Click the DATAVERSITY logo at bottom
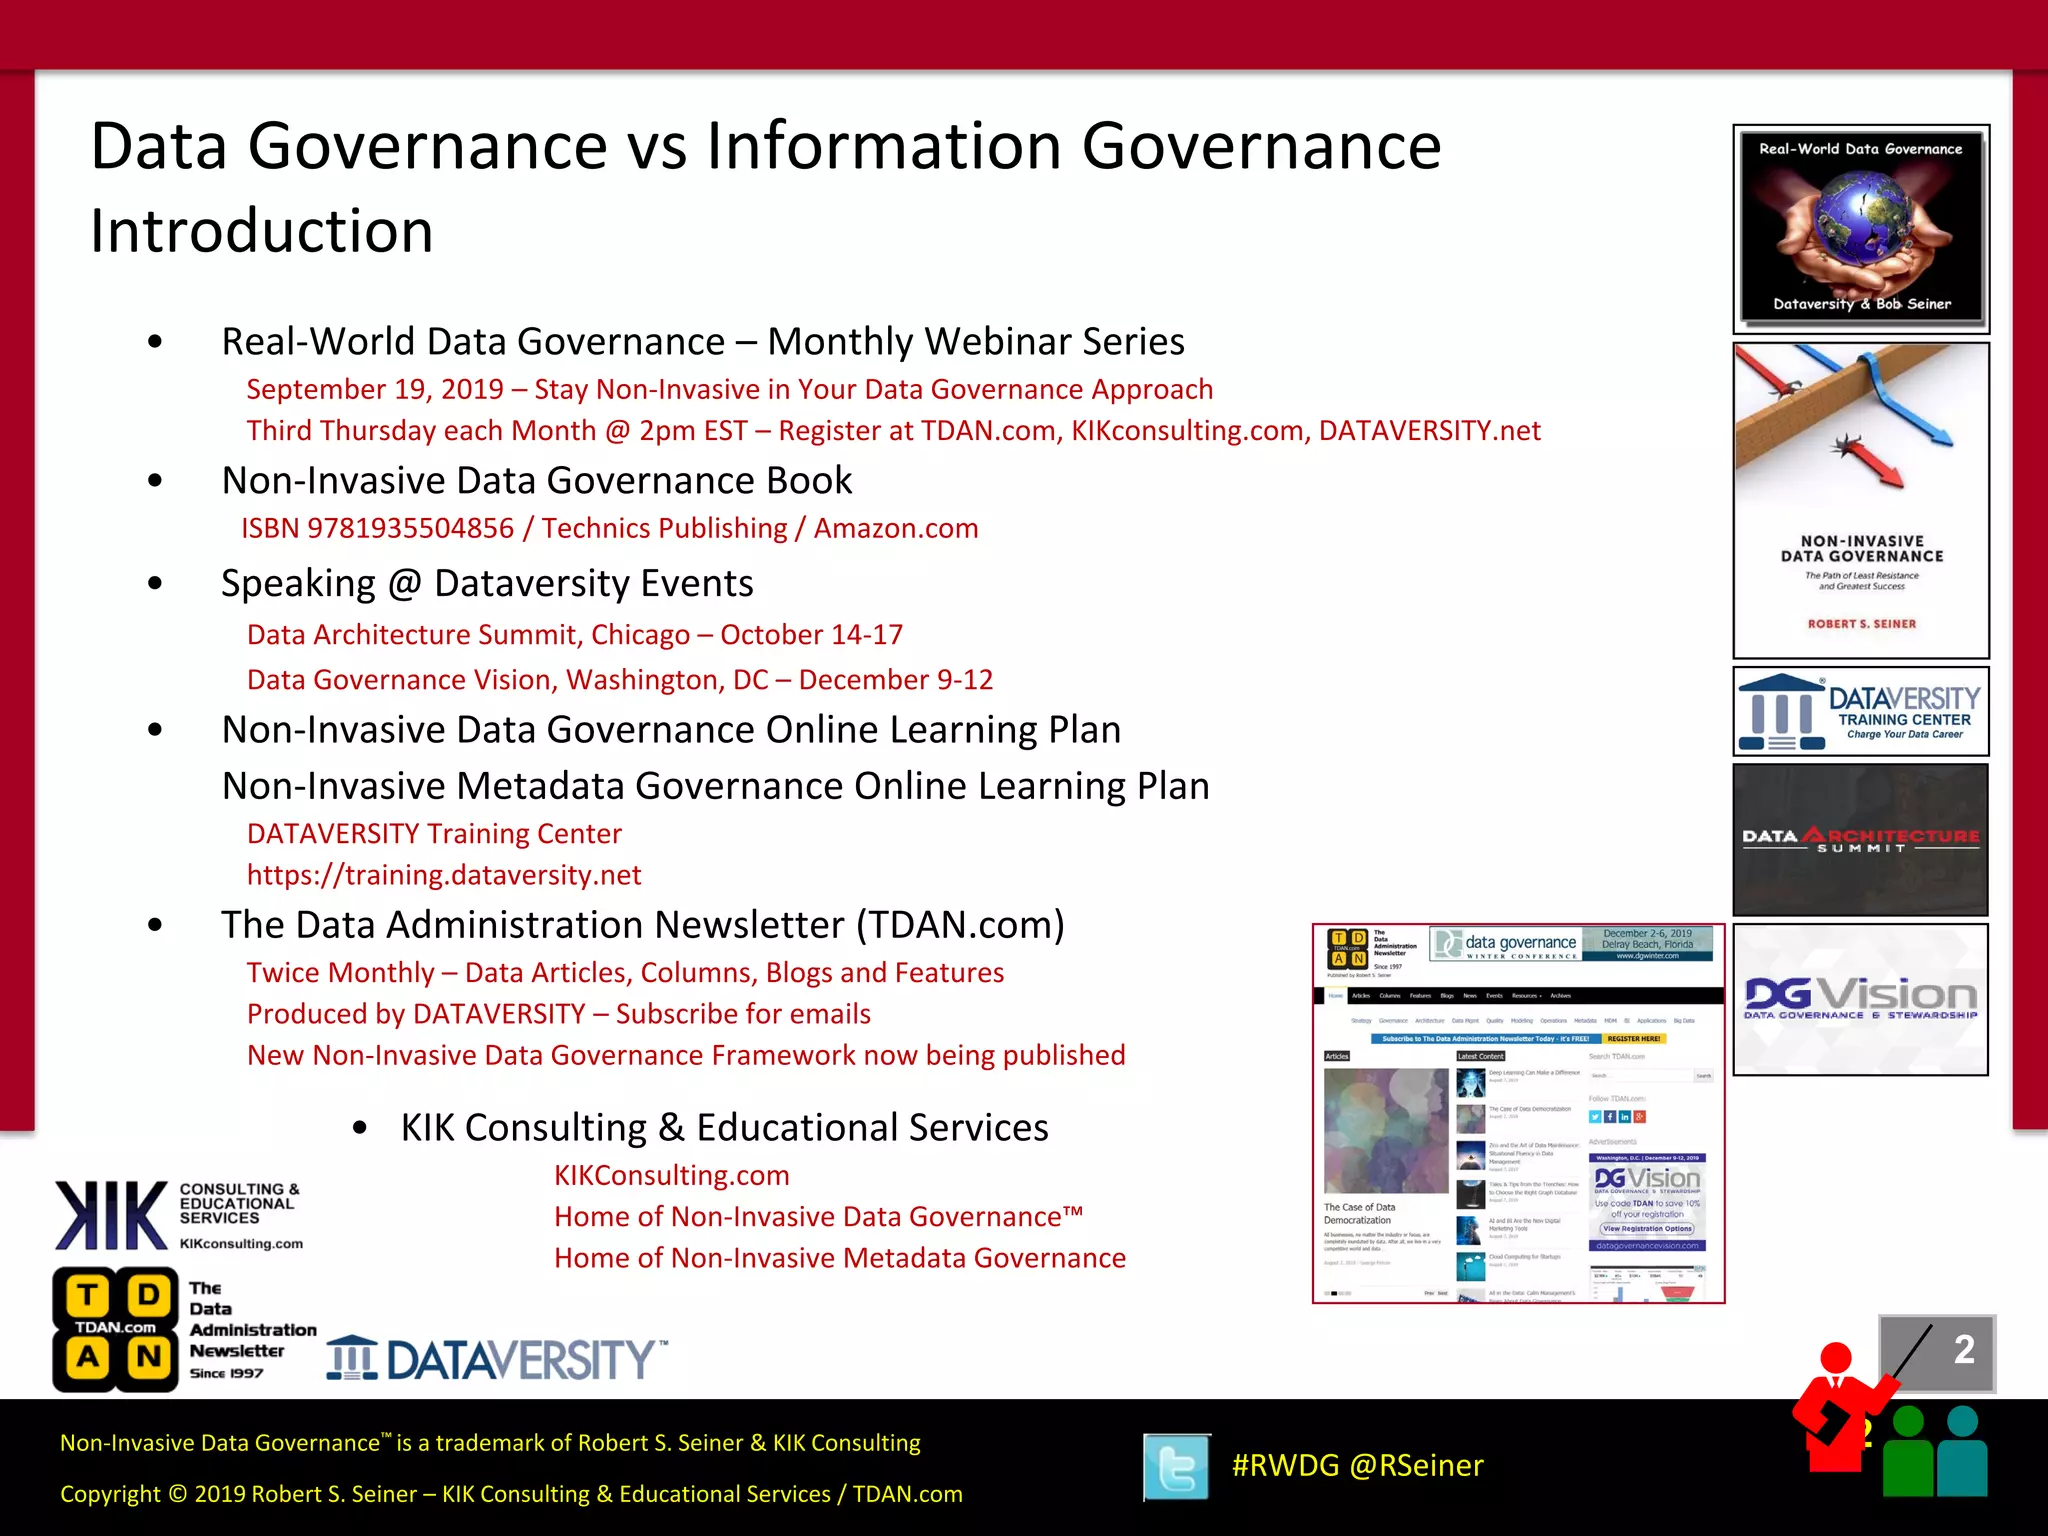Image resolution: width=2048 pixels, height=1536 pixels. click(497, 1360)
